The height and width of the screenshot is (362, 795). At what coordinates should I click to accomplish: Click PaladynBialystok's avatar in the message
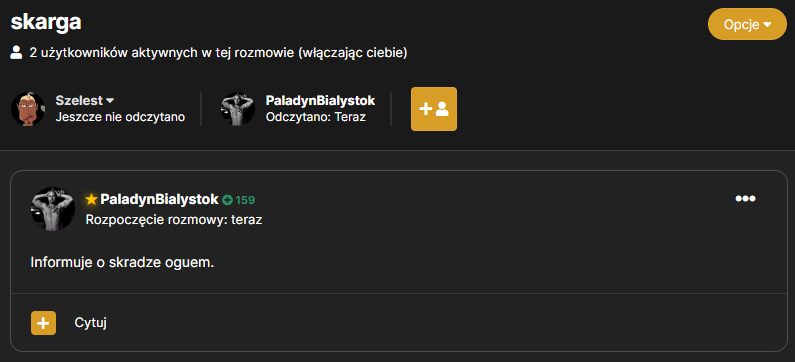click(53, 209)
